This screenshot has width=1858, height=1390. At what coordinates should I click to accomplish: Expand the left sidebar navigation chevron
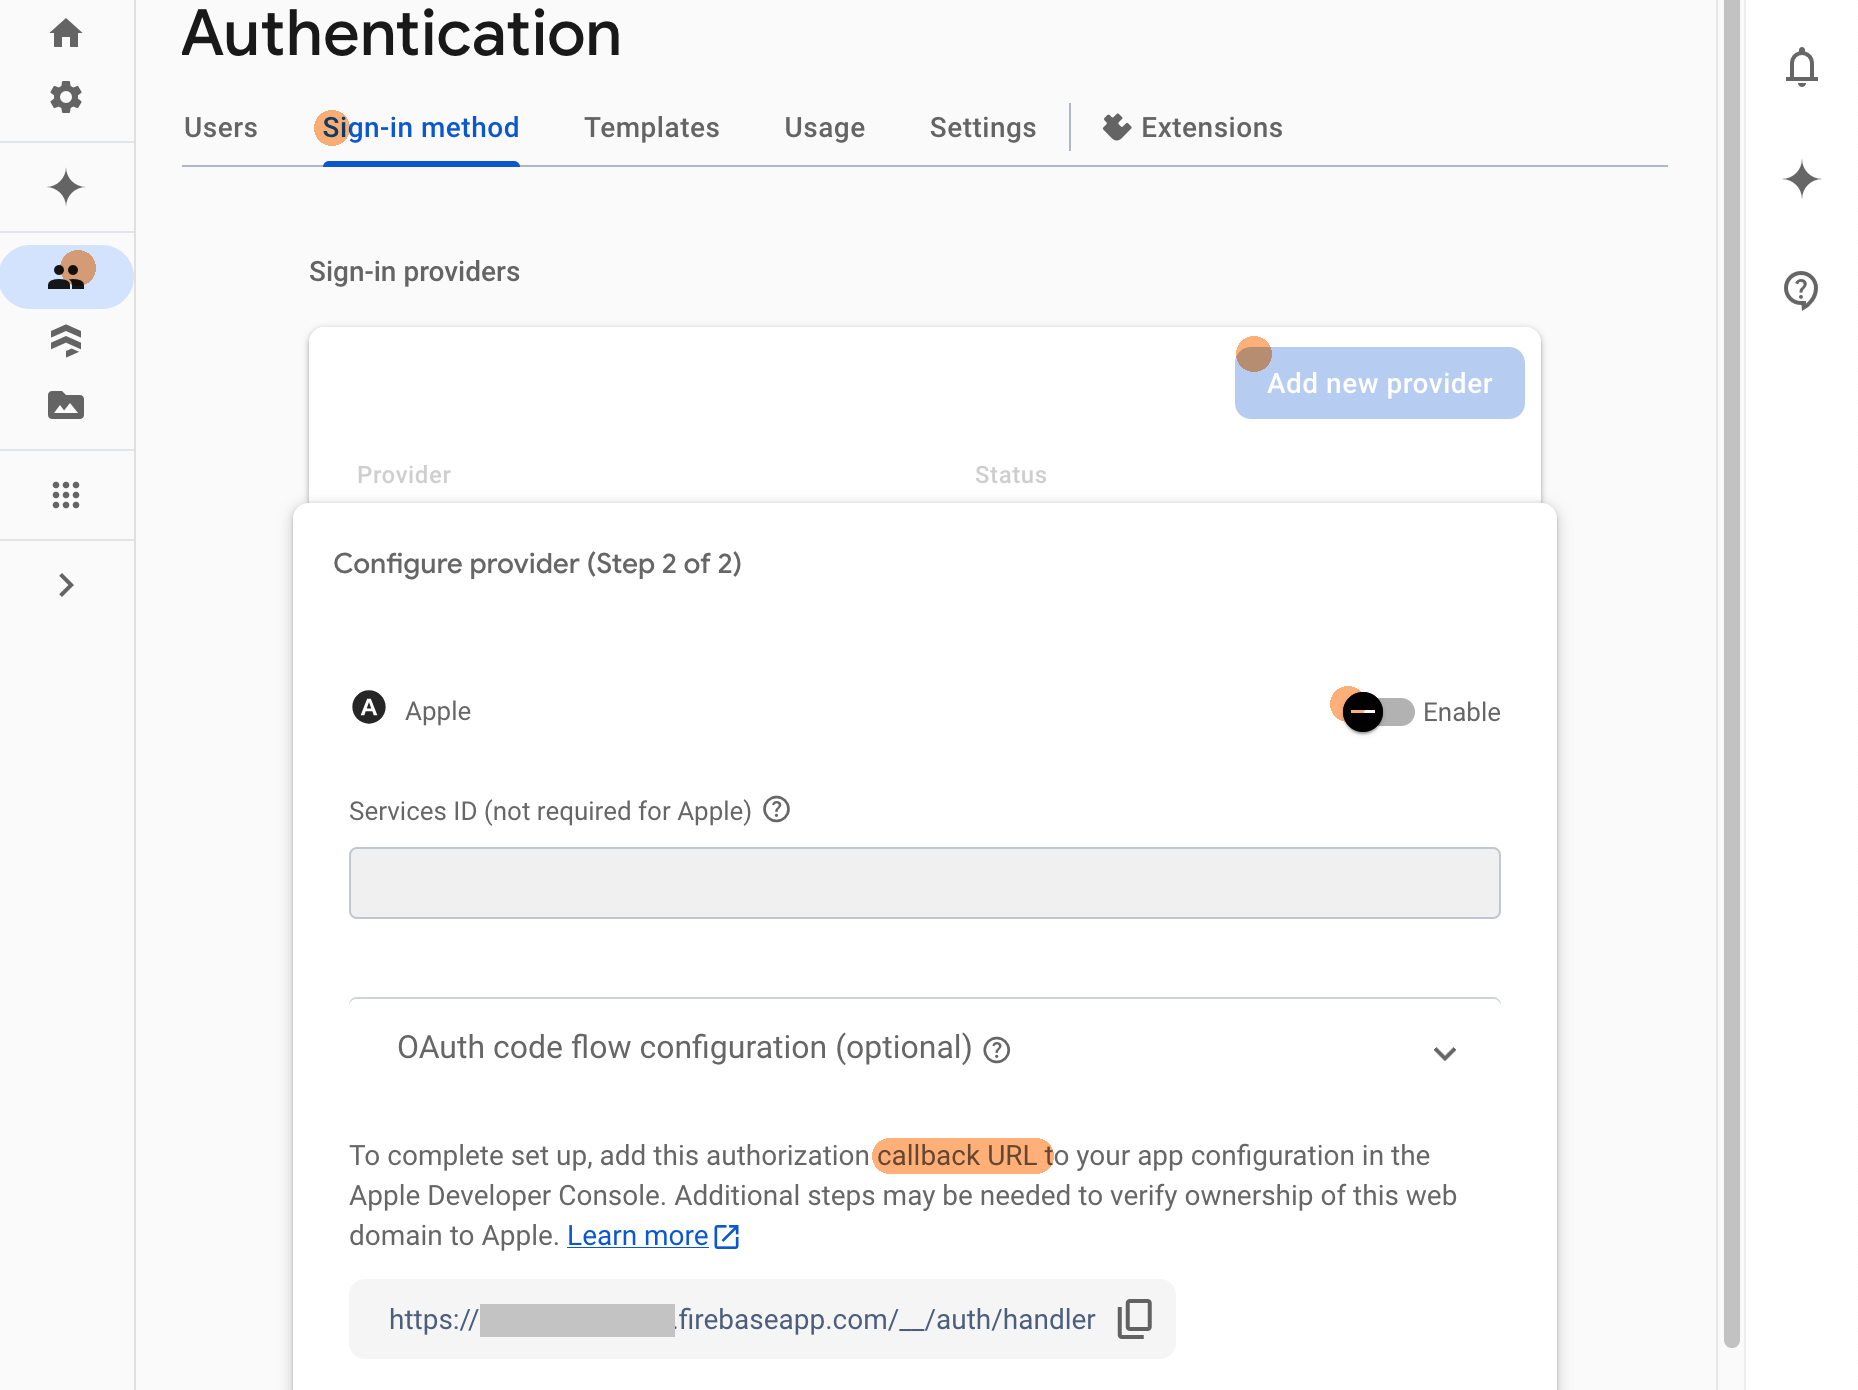66,585
